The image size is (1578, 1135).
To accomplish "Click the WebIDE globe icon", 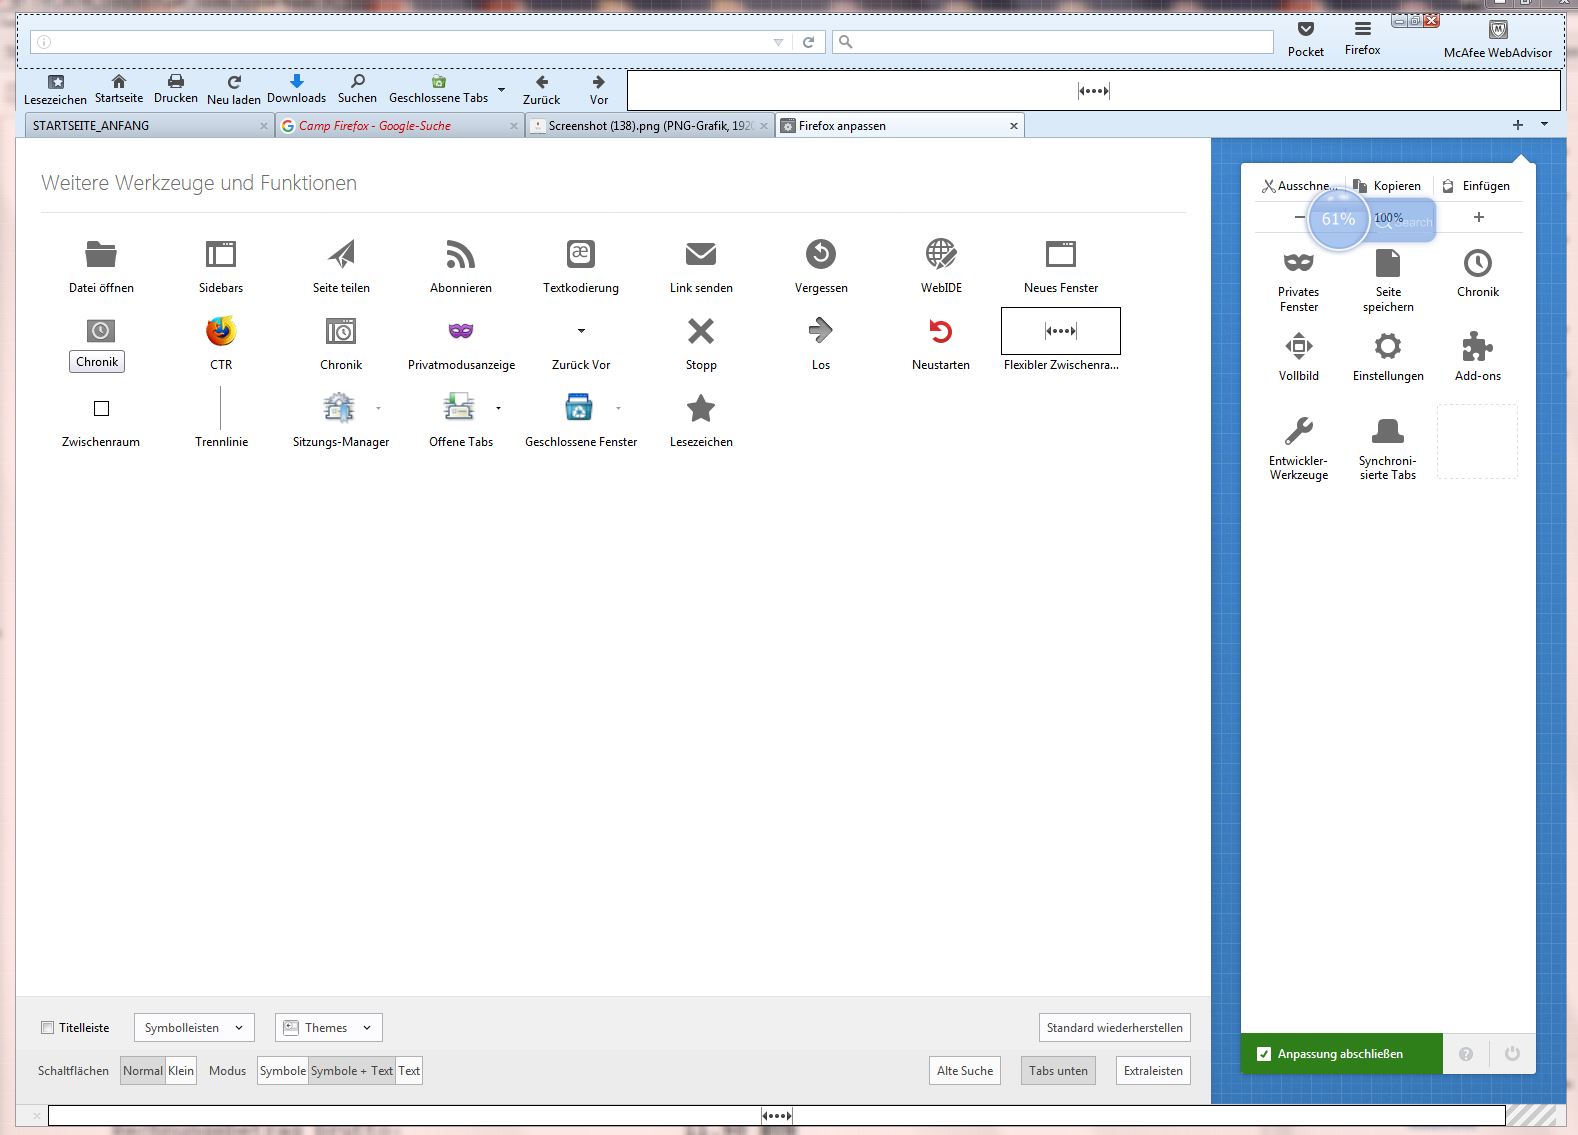I will point(940,254).
